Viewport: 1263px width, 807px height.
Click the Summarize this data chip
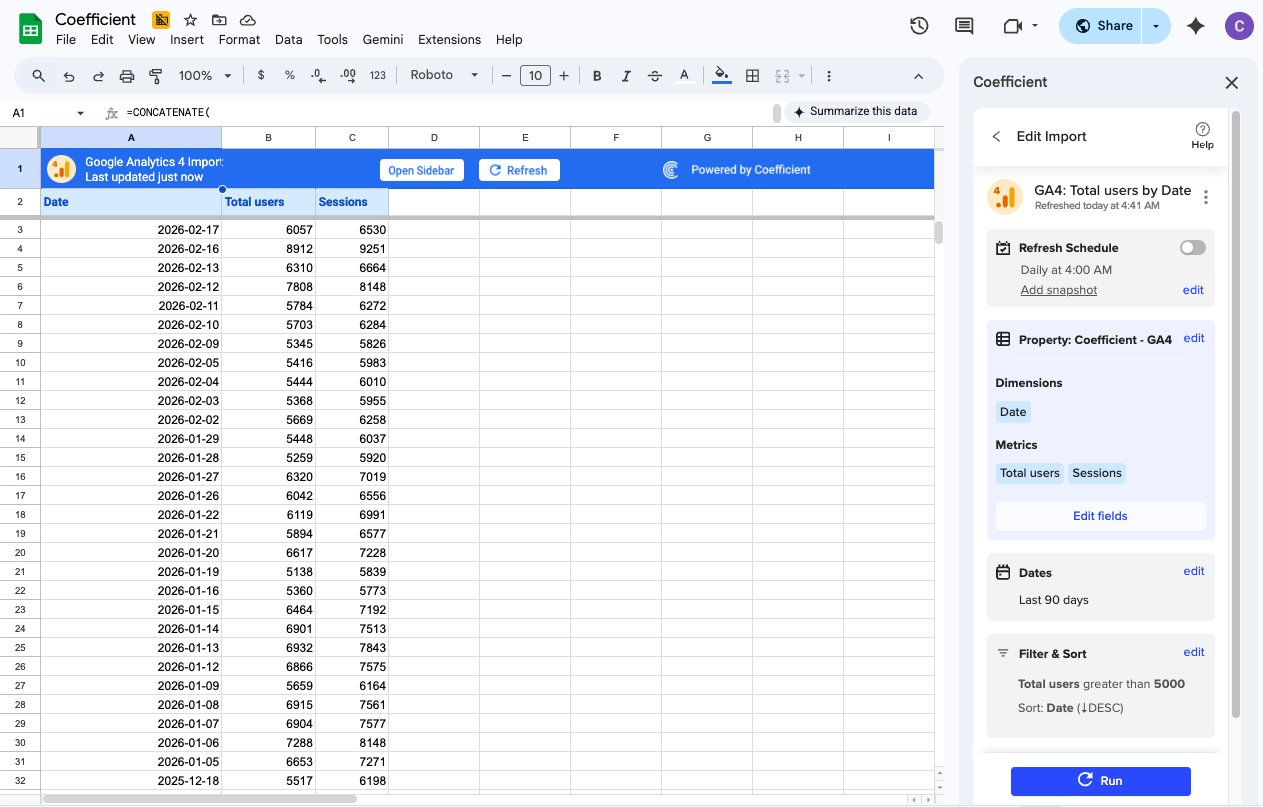pos(857,111)
